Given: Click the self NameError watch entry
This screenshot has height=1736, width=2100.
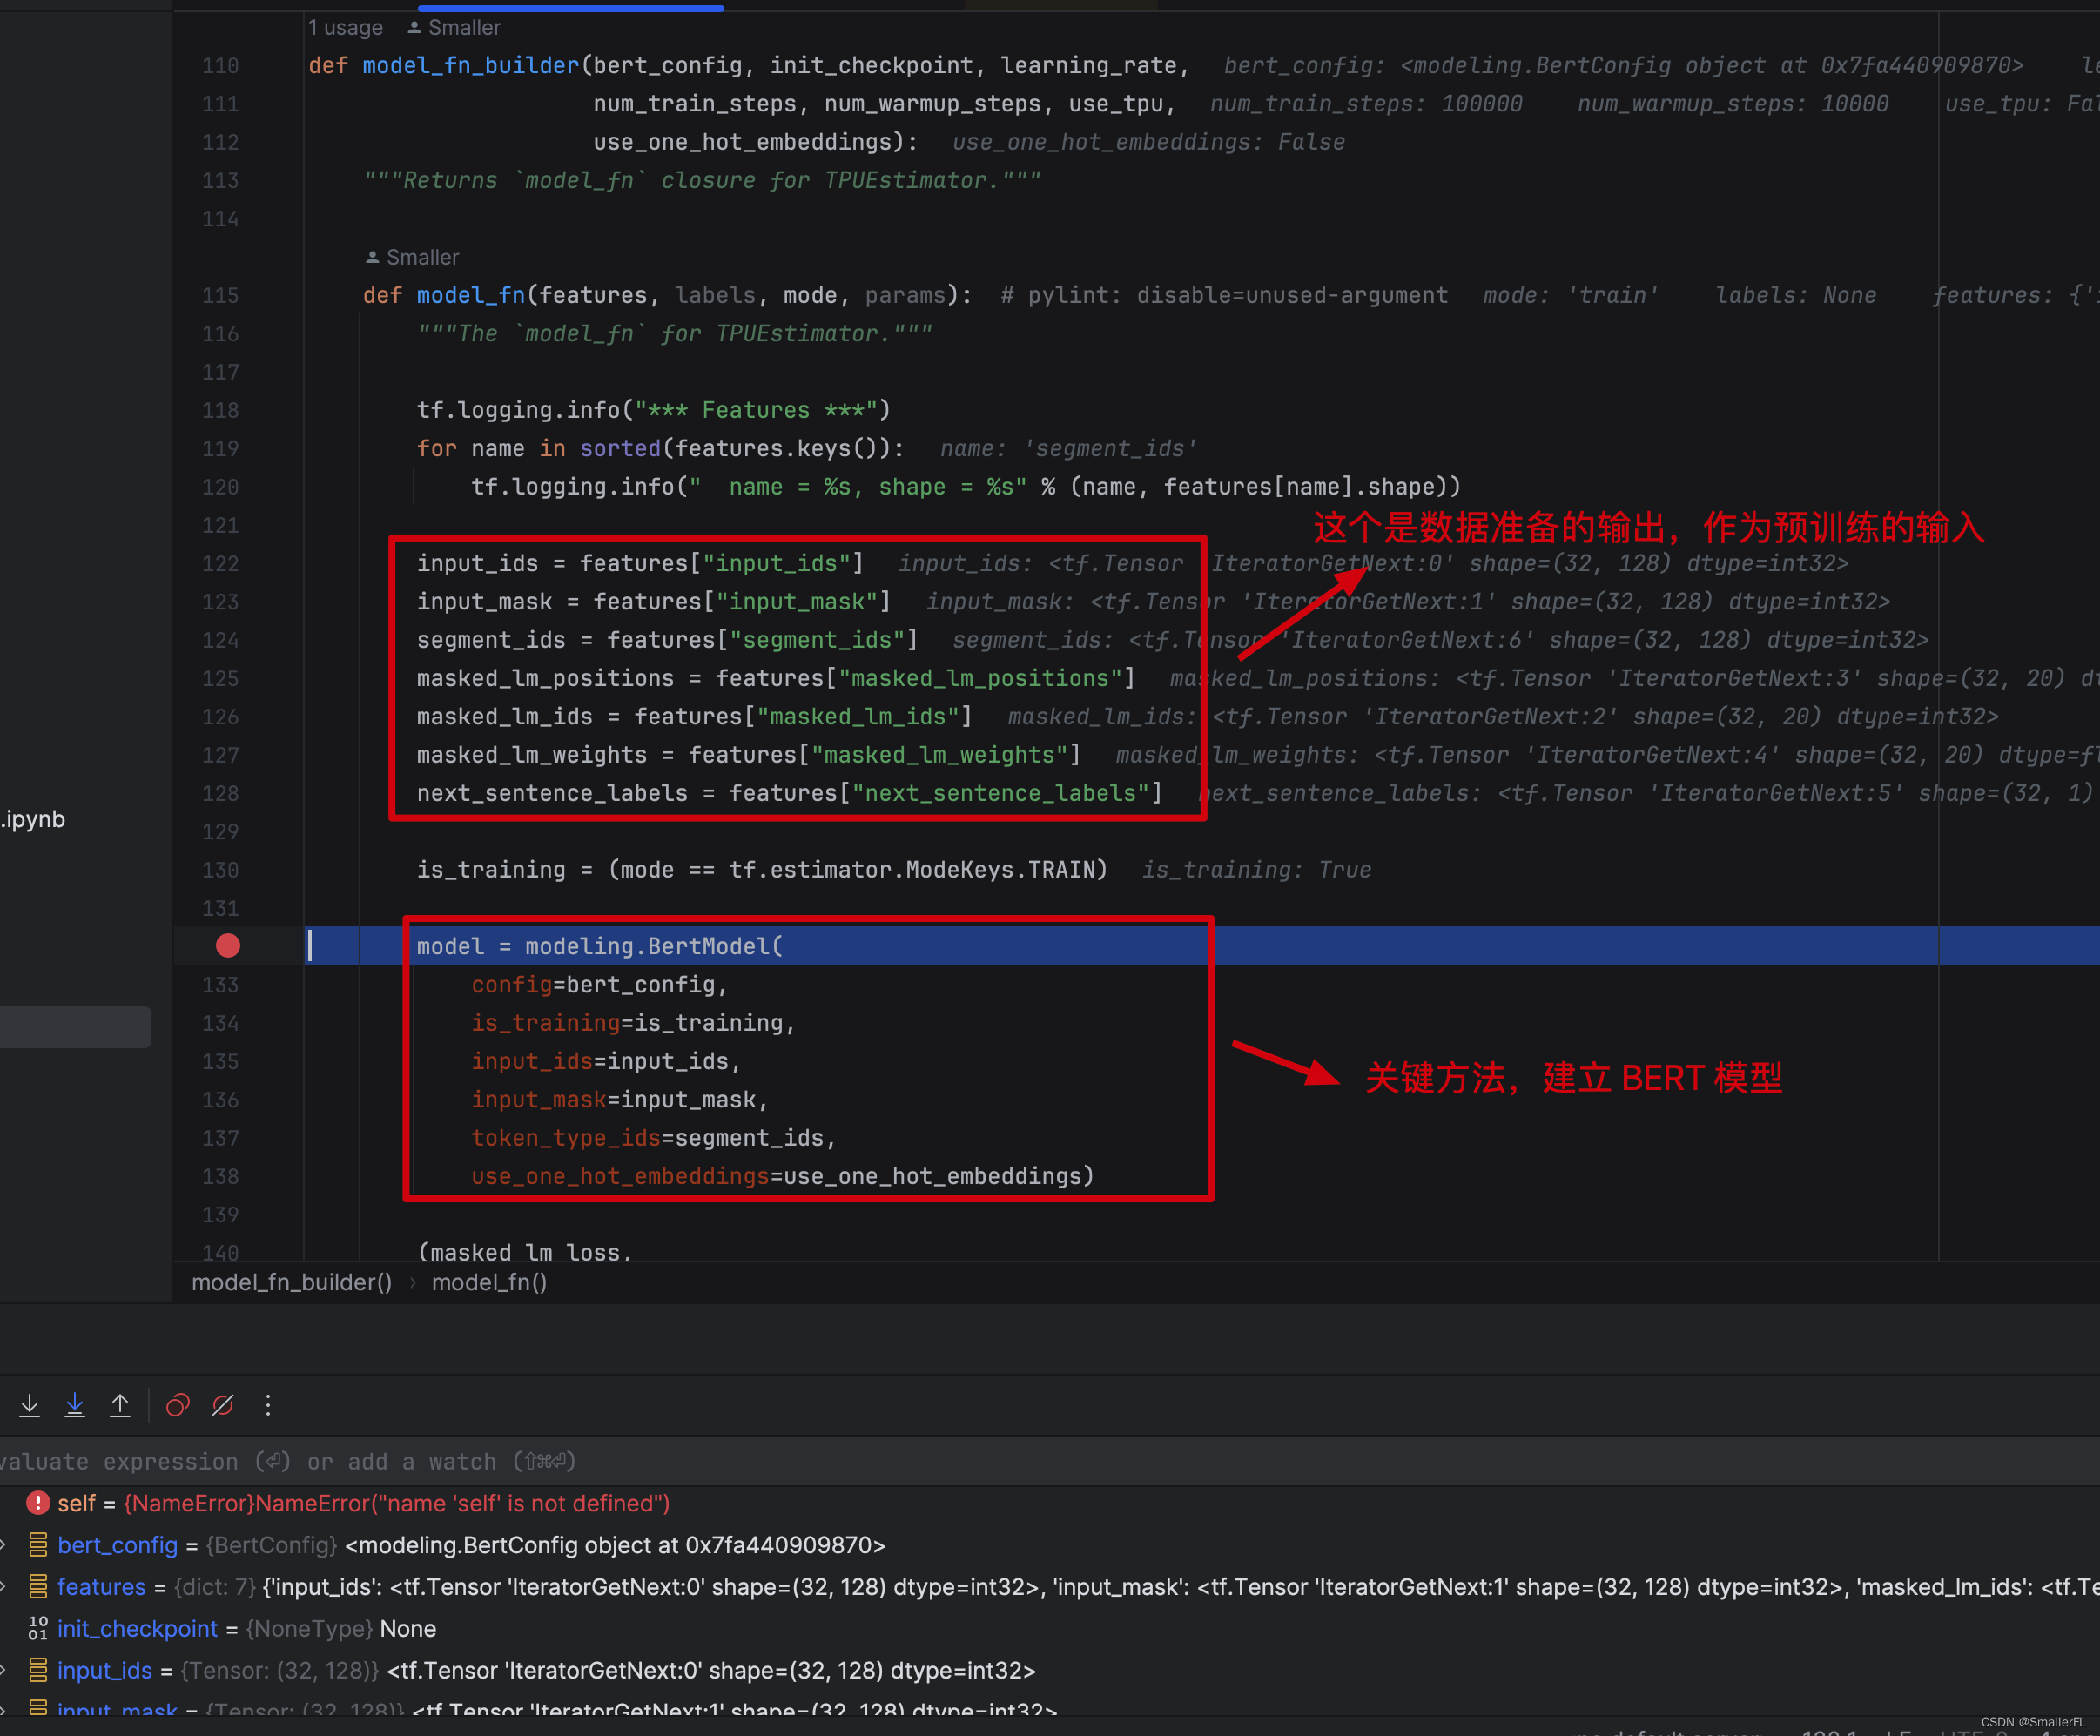Looking at the screenshot, I should (x=364, y=1503).
